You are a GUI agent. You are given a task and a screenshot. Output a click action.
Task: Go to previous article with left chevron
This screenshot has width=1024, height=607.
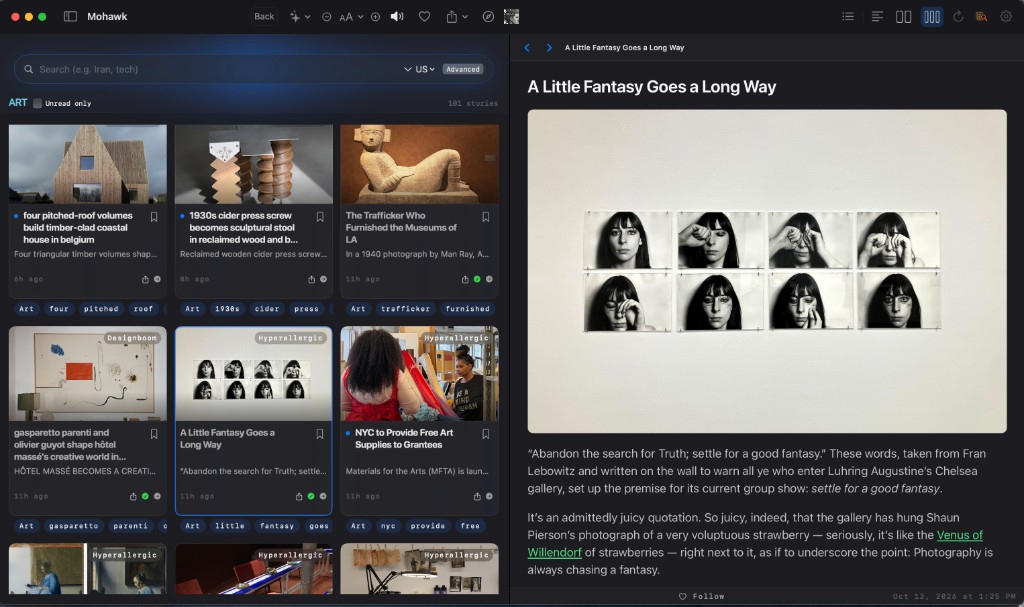527,48
